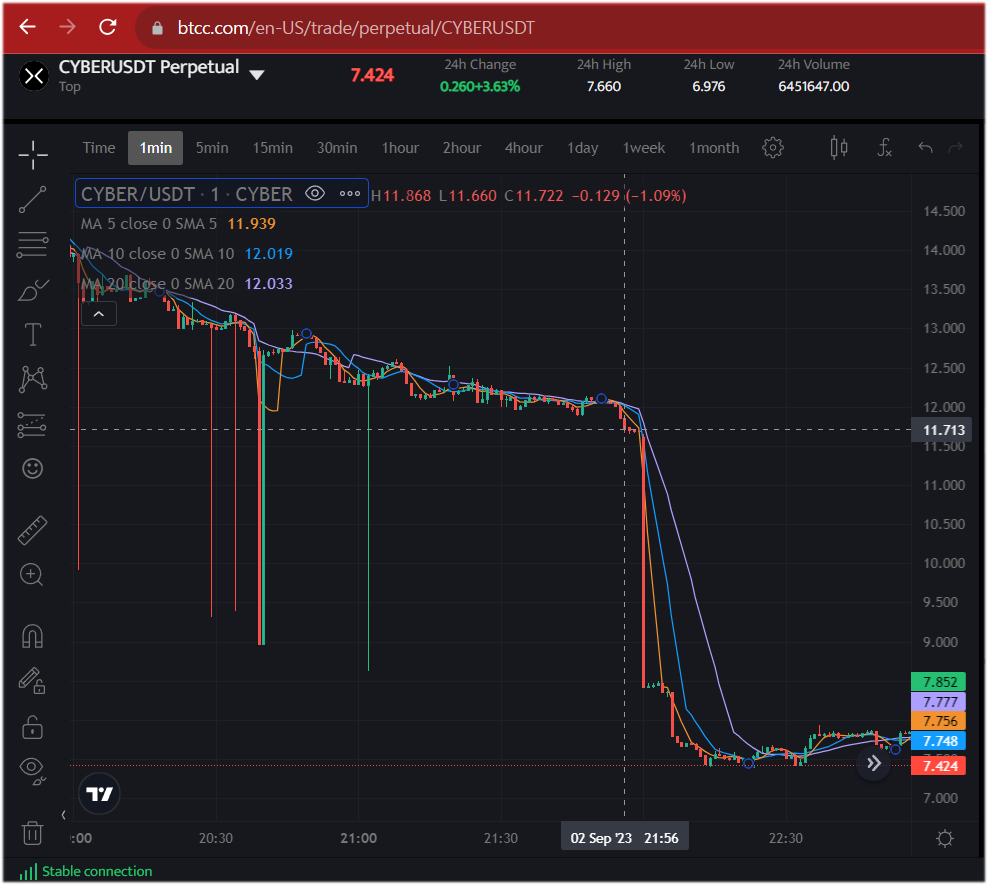Image resolution: width=988 pixels, height=885 pixels.
Task: Open chart settings gear icon
Action: (772, 148)
